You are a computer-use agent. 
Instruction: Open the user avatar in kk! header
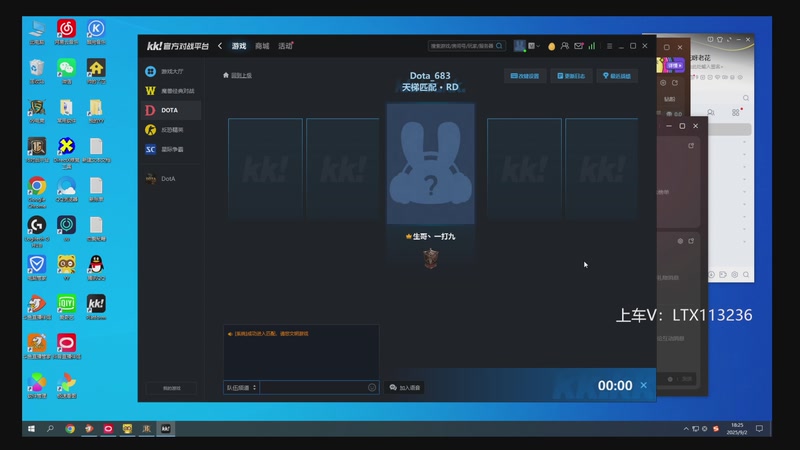point(519,46)
